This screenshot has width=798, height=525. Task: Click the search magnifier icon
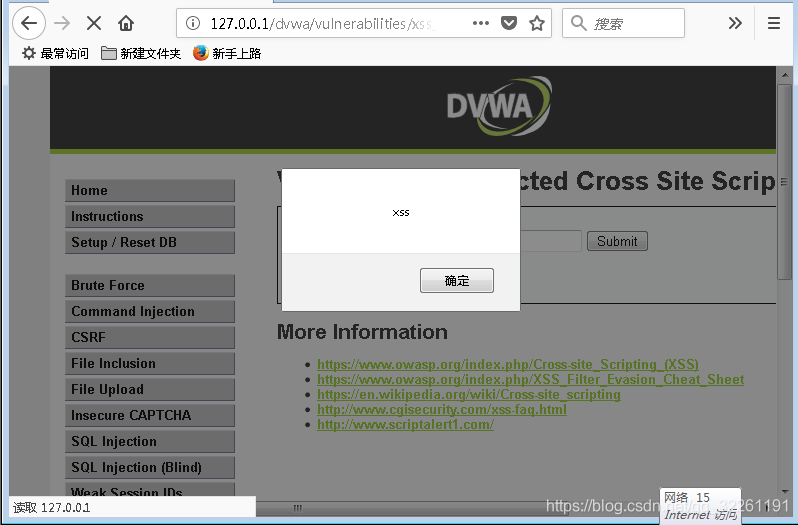(579, 23)
